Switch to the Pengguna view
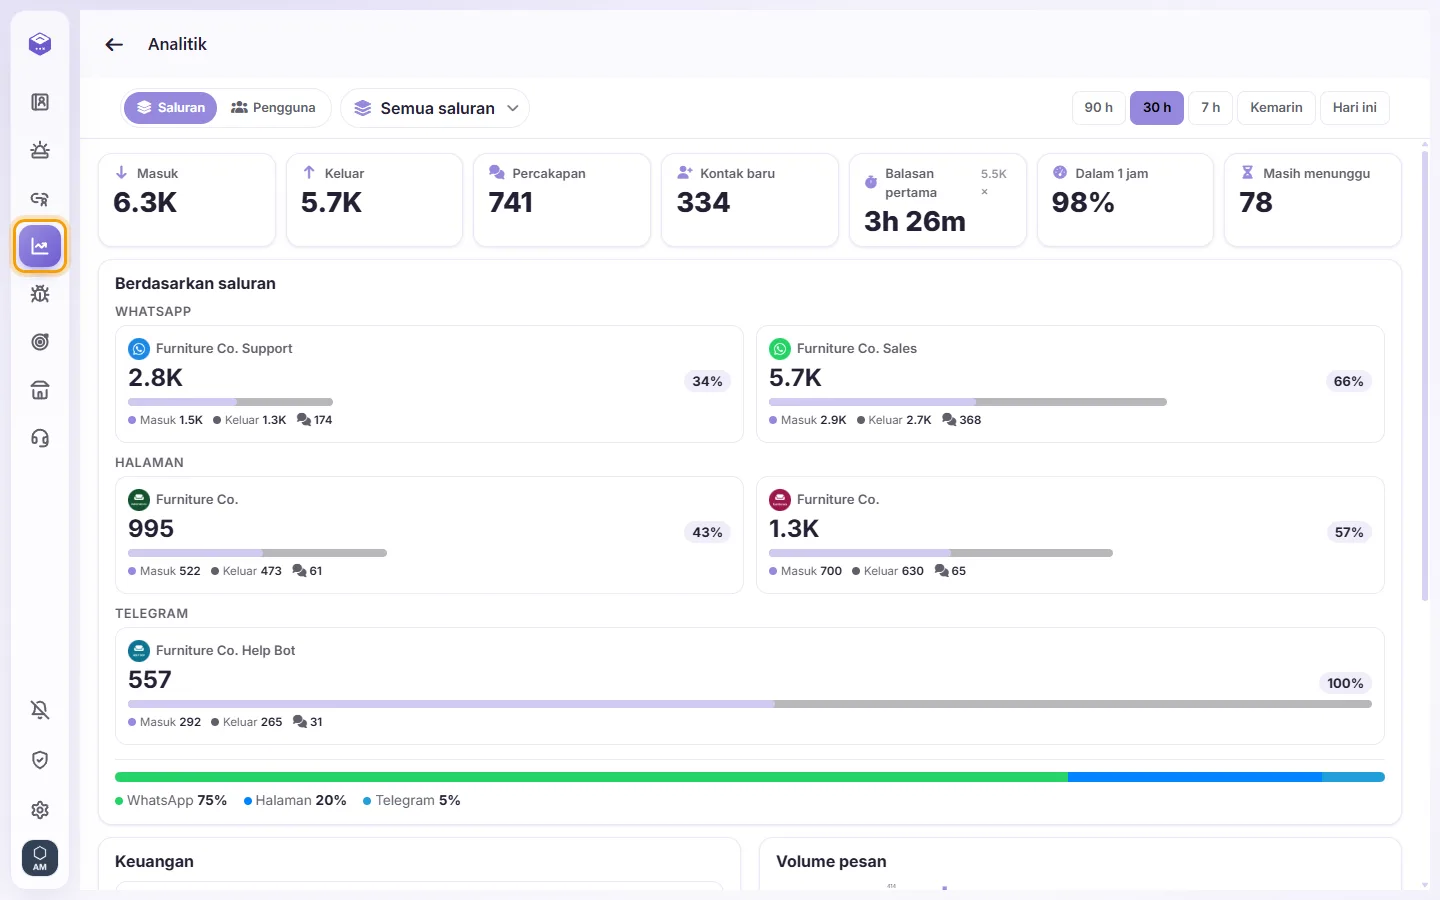Screen dimensions: 1440x900 (273, 108)
